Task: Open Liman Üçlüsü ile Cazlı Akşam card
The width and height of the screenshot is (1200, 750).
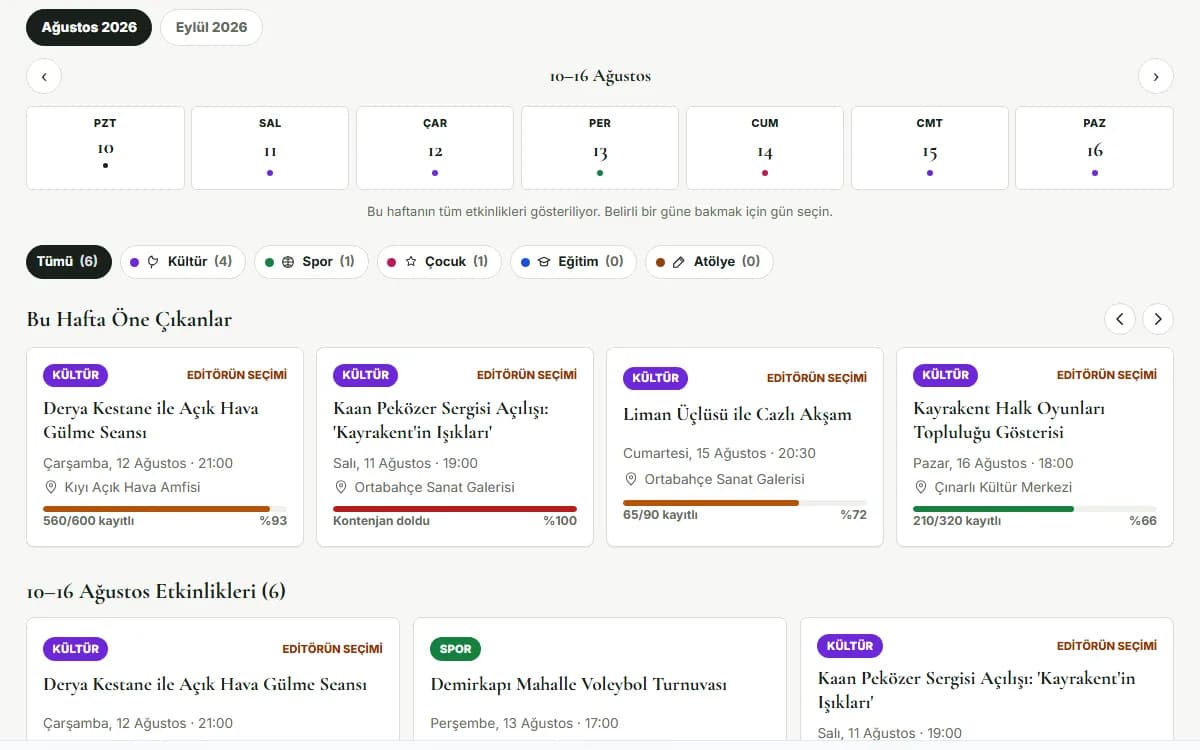Action: click(745, 447)
